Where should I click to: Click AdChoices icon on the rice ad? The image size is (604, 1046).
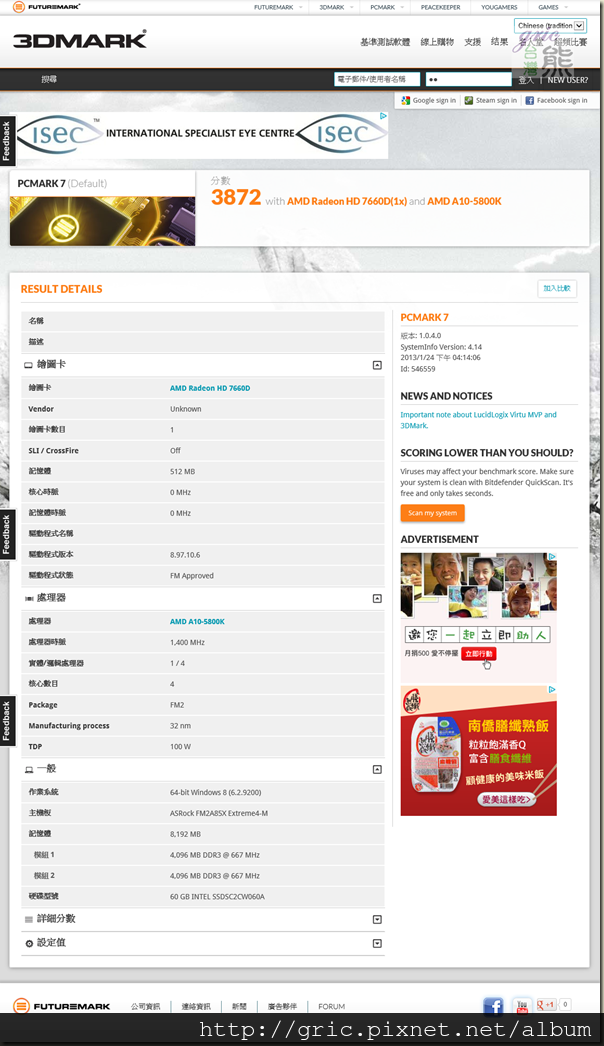coord(552,690)
